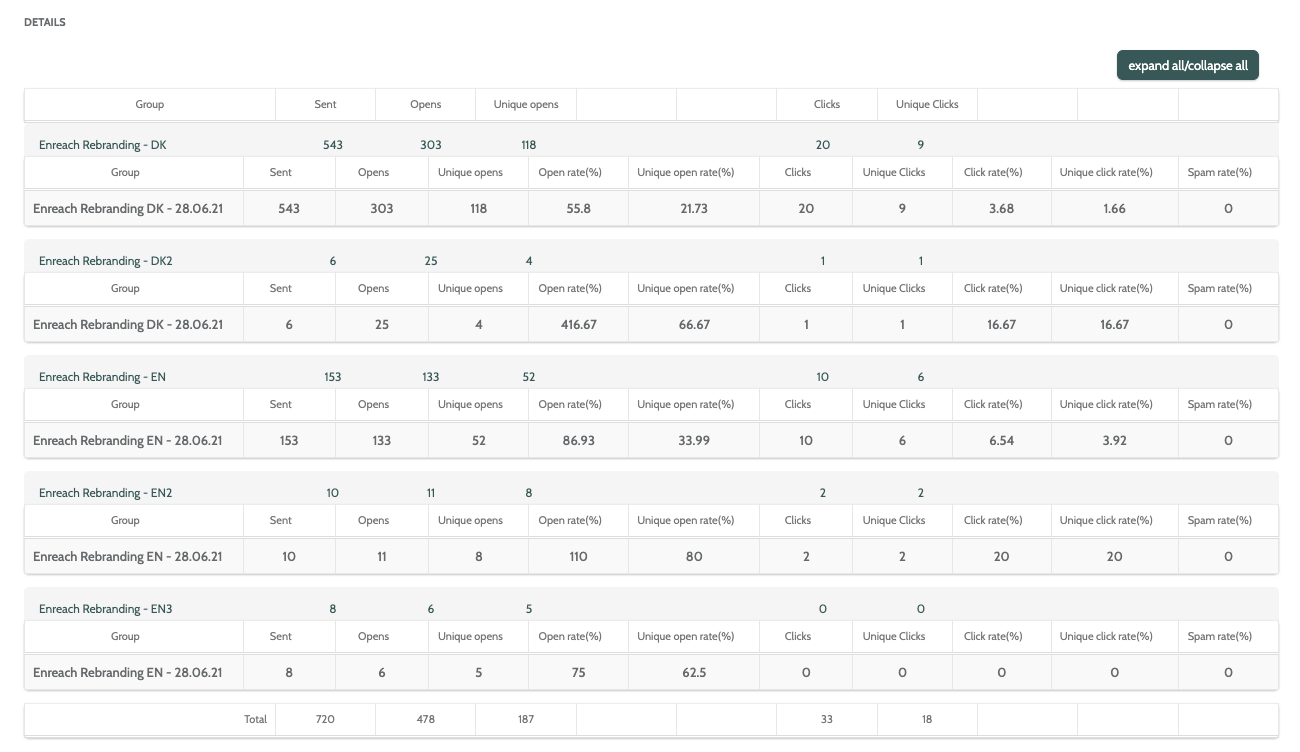Viewport: 1300px width, 752px height.
Task: Select the top summary Unique opens header
Action: [x=526, y=104]
